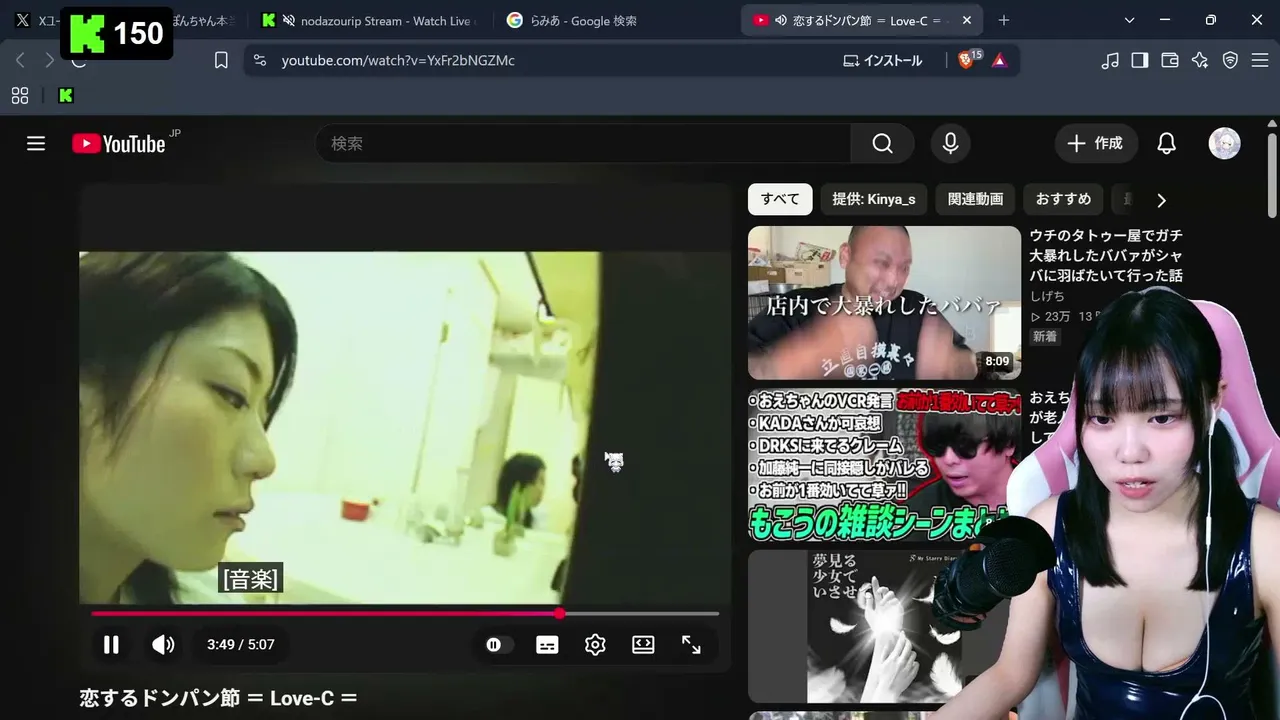
Task: Click the インストール install app button
Action: pos(882,60)
